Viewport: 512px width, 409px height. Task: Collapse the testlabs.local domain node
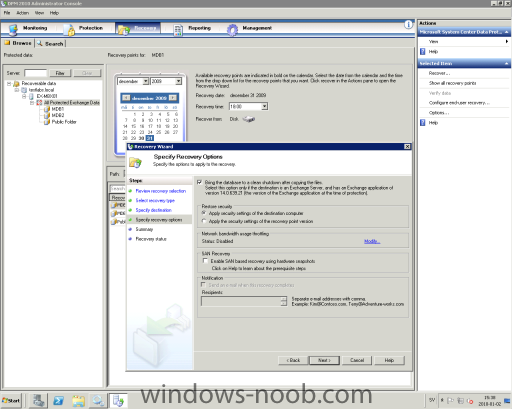(x=16, y=90)
